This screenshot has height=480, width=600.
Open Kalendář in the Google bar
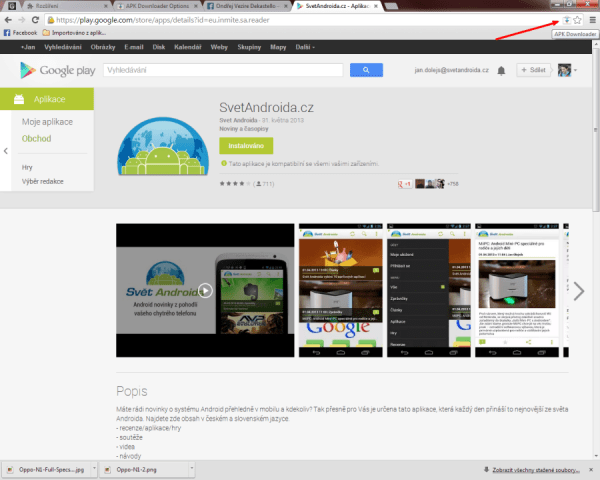[x=188, y=47]
